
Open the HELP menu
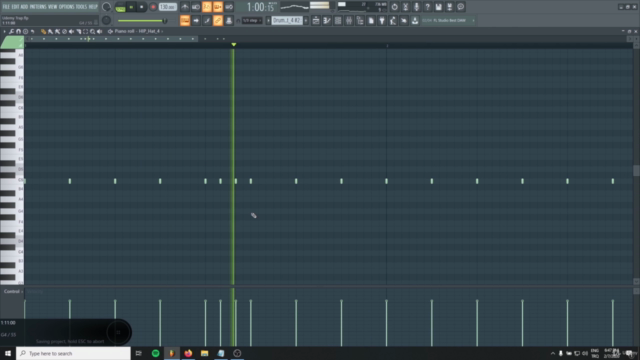point(93,7)
